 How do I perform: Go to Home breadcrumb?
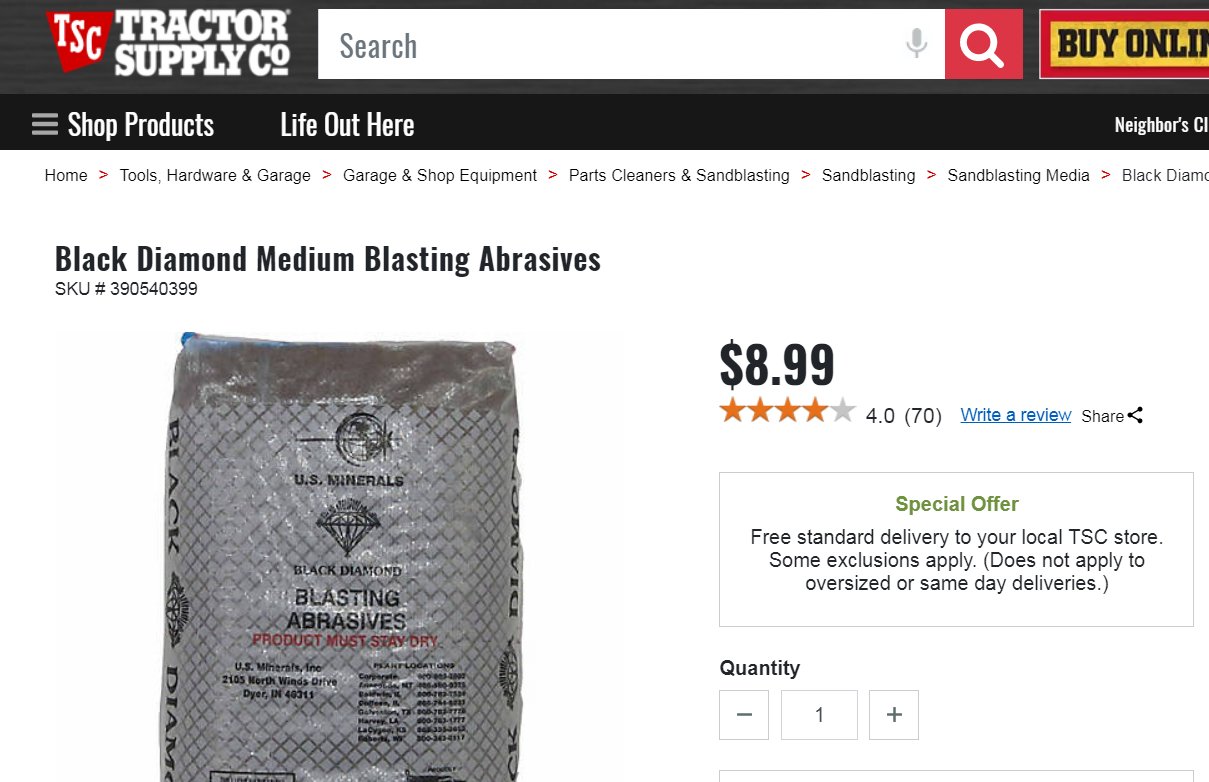66,175
